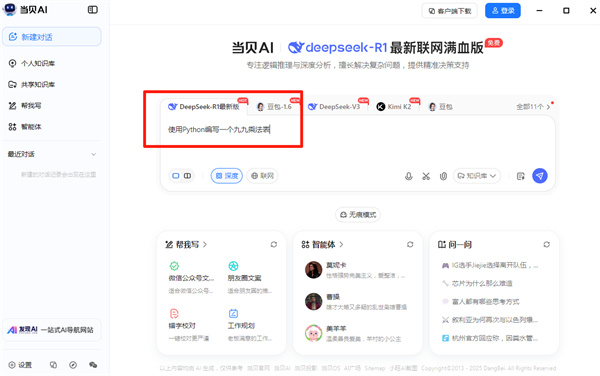The width and height of the screenshot is (600, 376).
Task: Open 共享知识库 in the sidebar
Action: point(32,85)
